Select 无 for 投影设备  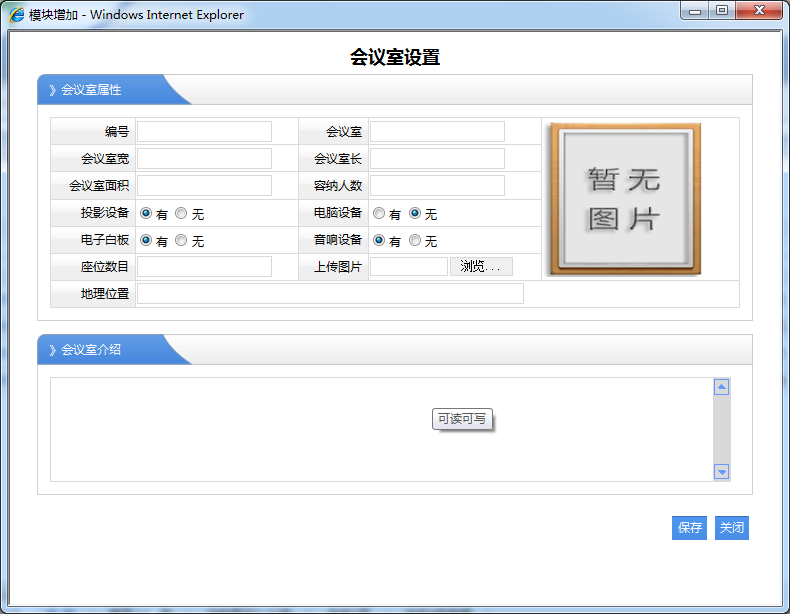pyautogui.click(x=181, y=213)
